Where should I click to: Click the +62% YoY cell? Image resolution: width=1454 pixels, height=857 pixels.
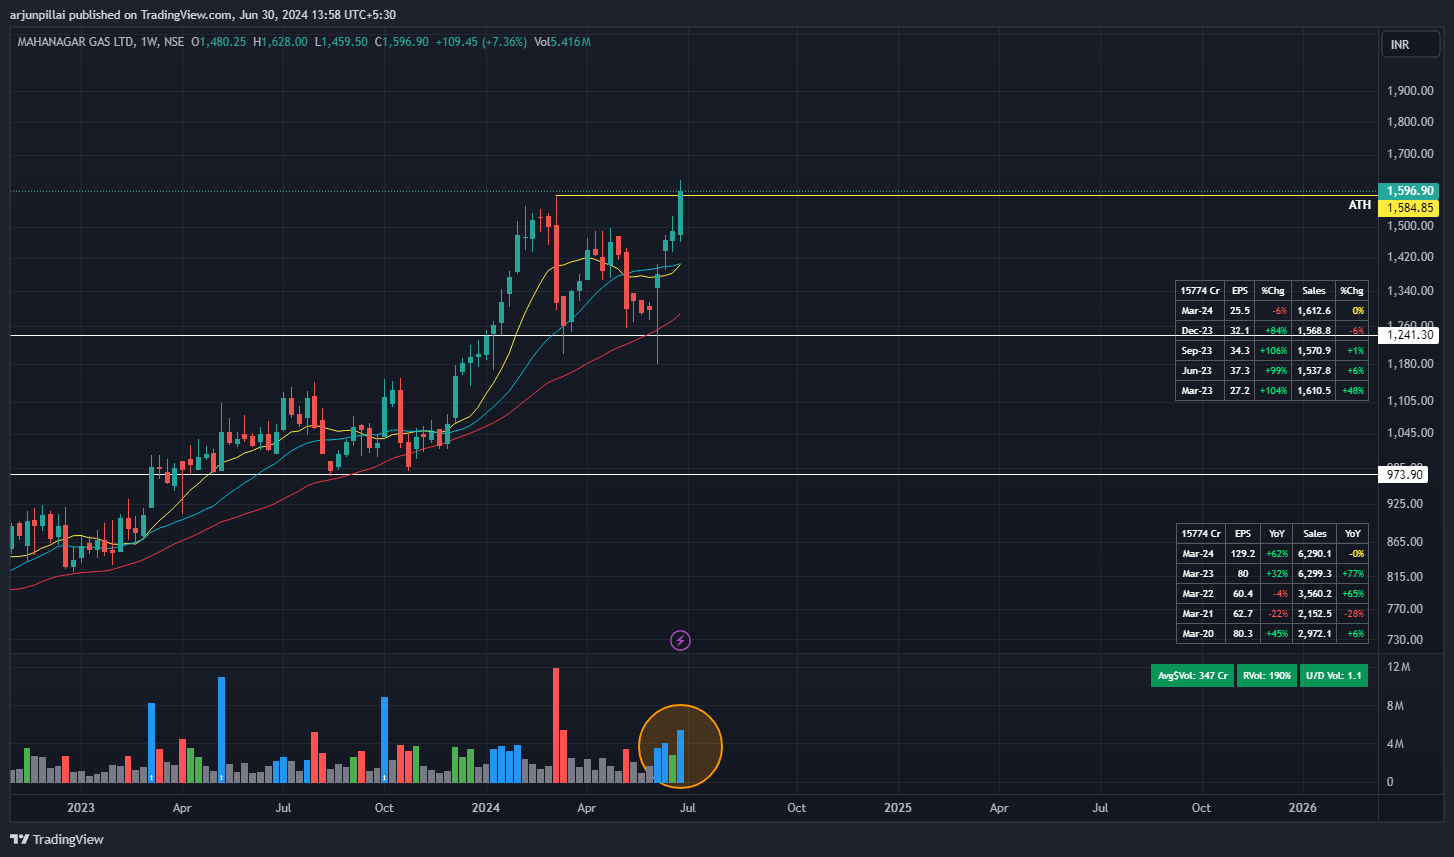(x=1276, y=554)
